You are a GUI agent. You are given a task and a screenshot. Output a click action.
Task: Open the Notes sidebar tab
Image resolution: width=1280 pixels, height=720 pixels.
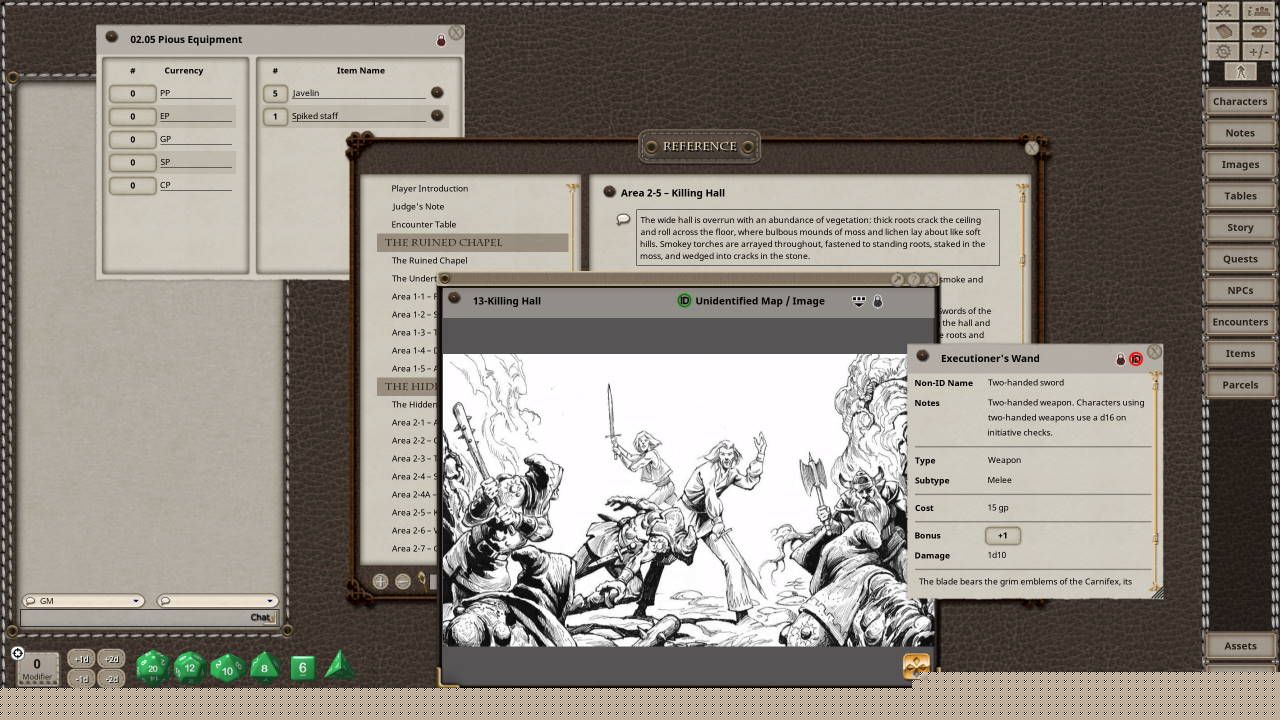[x=1240, y=133]
